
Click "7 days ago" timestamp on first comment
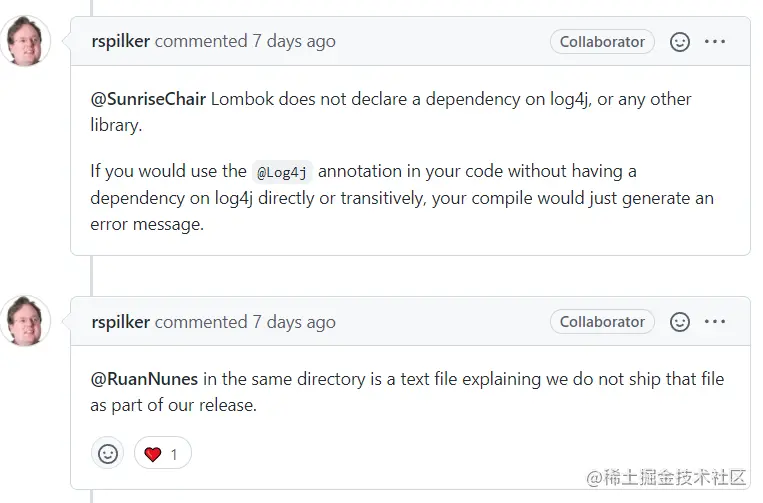tap(294, 41)
